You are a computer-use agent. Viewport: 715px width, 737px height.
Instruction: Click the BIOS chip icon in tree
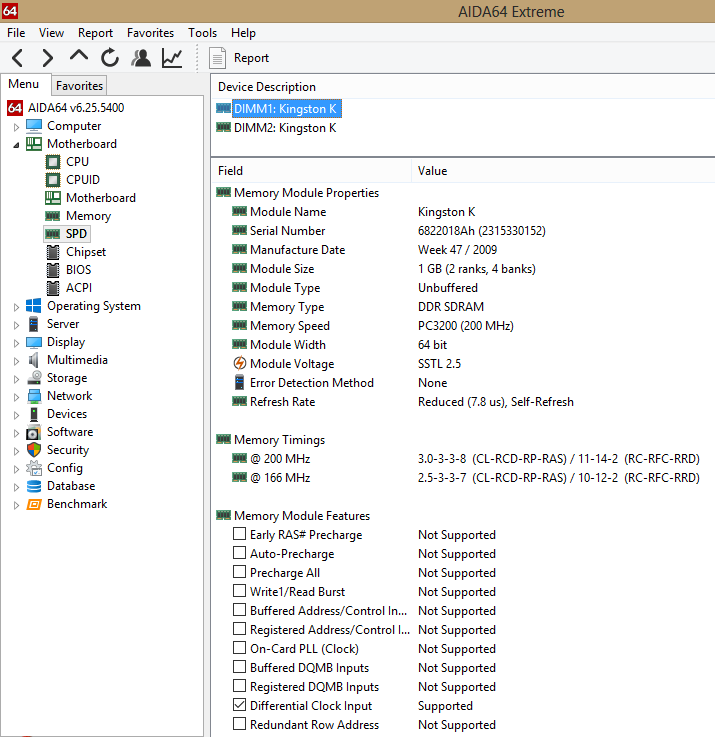[53, 270]
